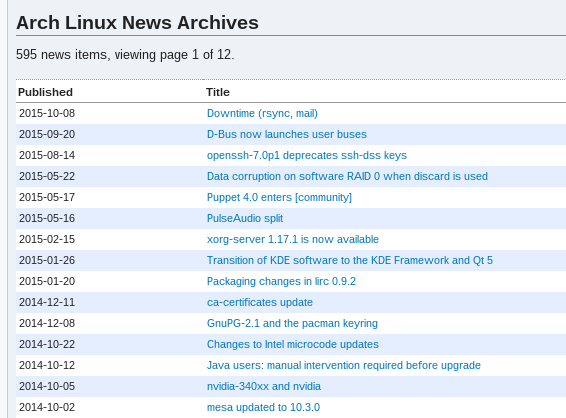Select the "595 news items, viewing page 1 of 12." text

pyautogui.click(x=125, y=55)
